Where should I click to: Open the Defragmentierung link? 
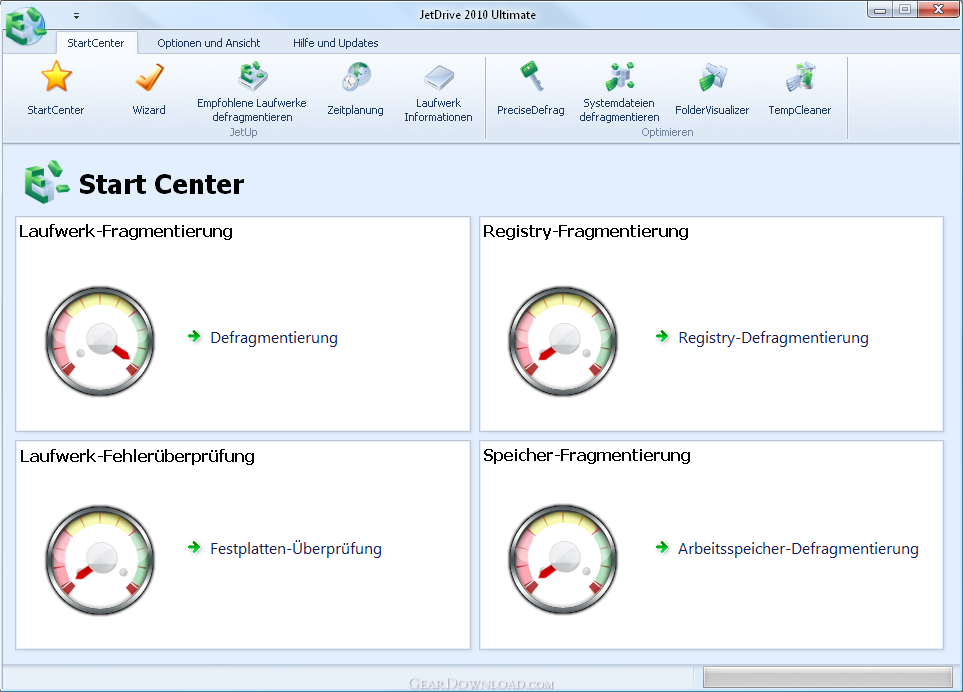pos(274,338)
